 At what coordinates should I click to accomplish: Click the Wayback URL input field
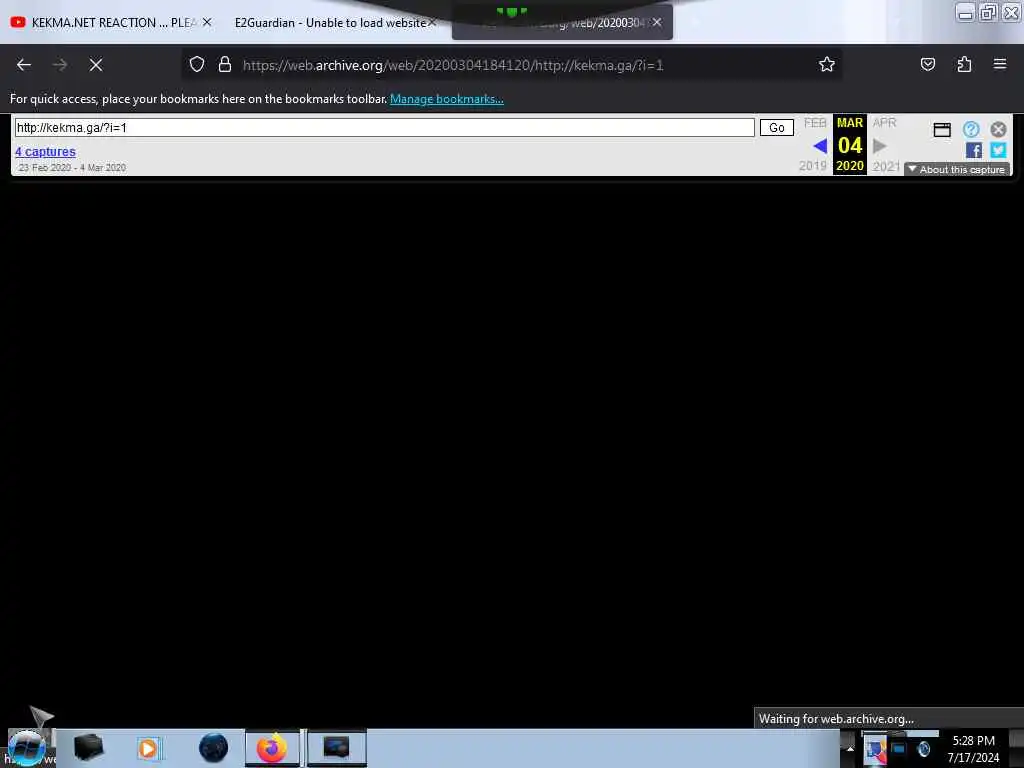point(385,127)
